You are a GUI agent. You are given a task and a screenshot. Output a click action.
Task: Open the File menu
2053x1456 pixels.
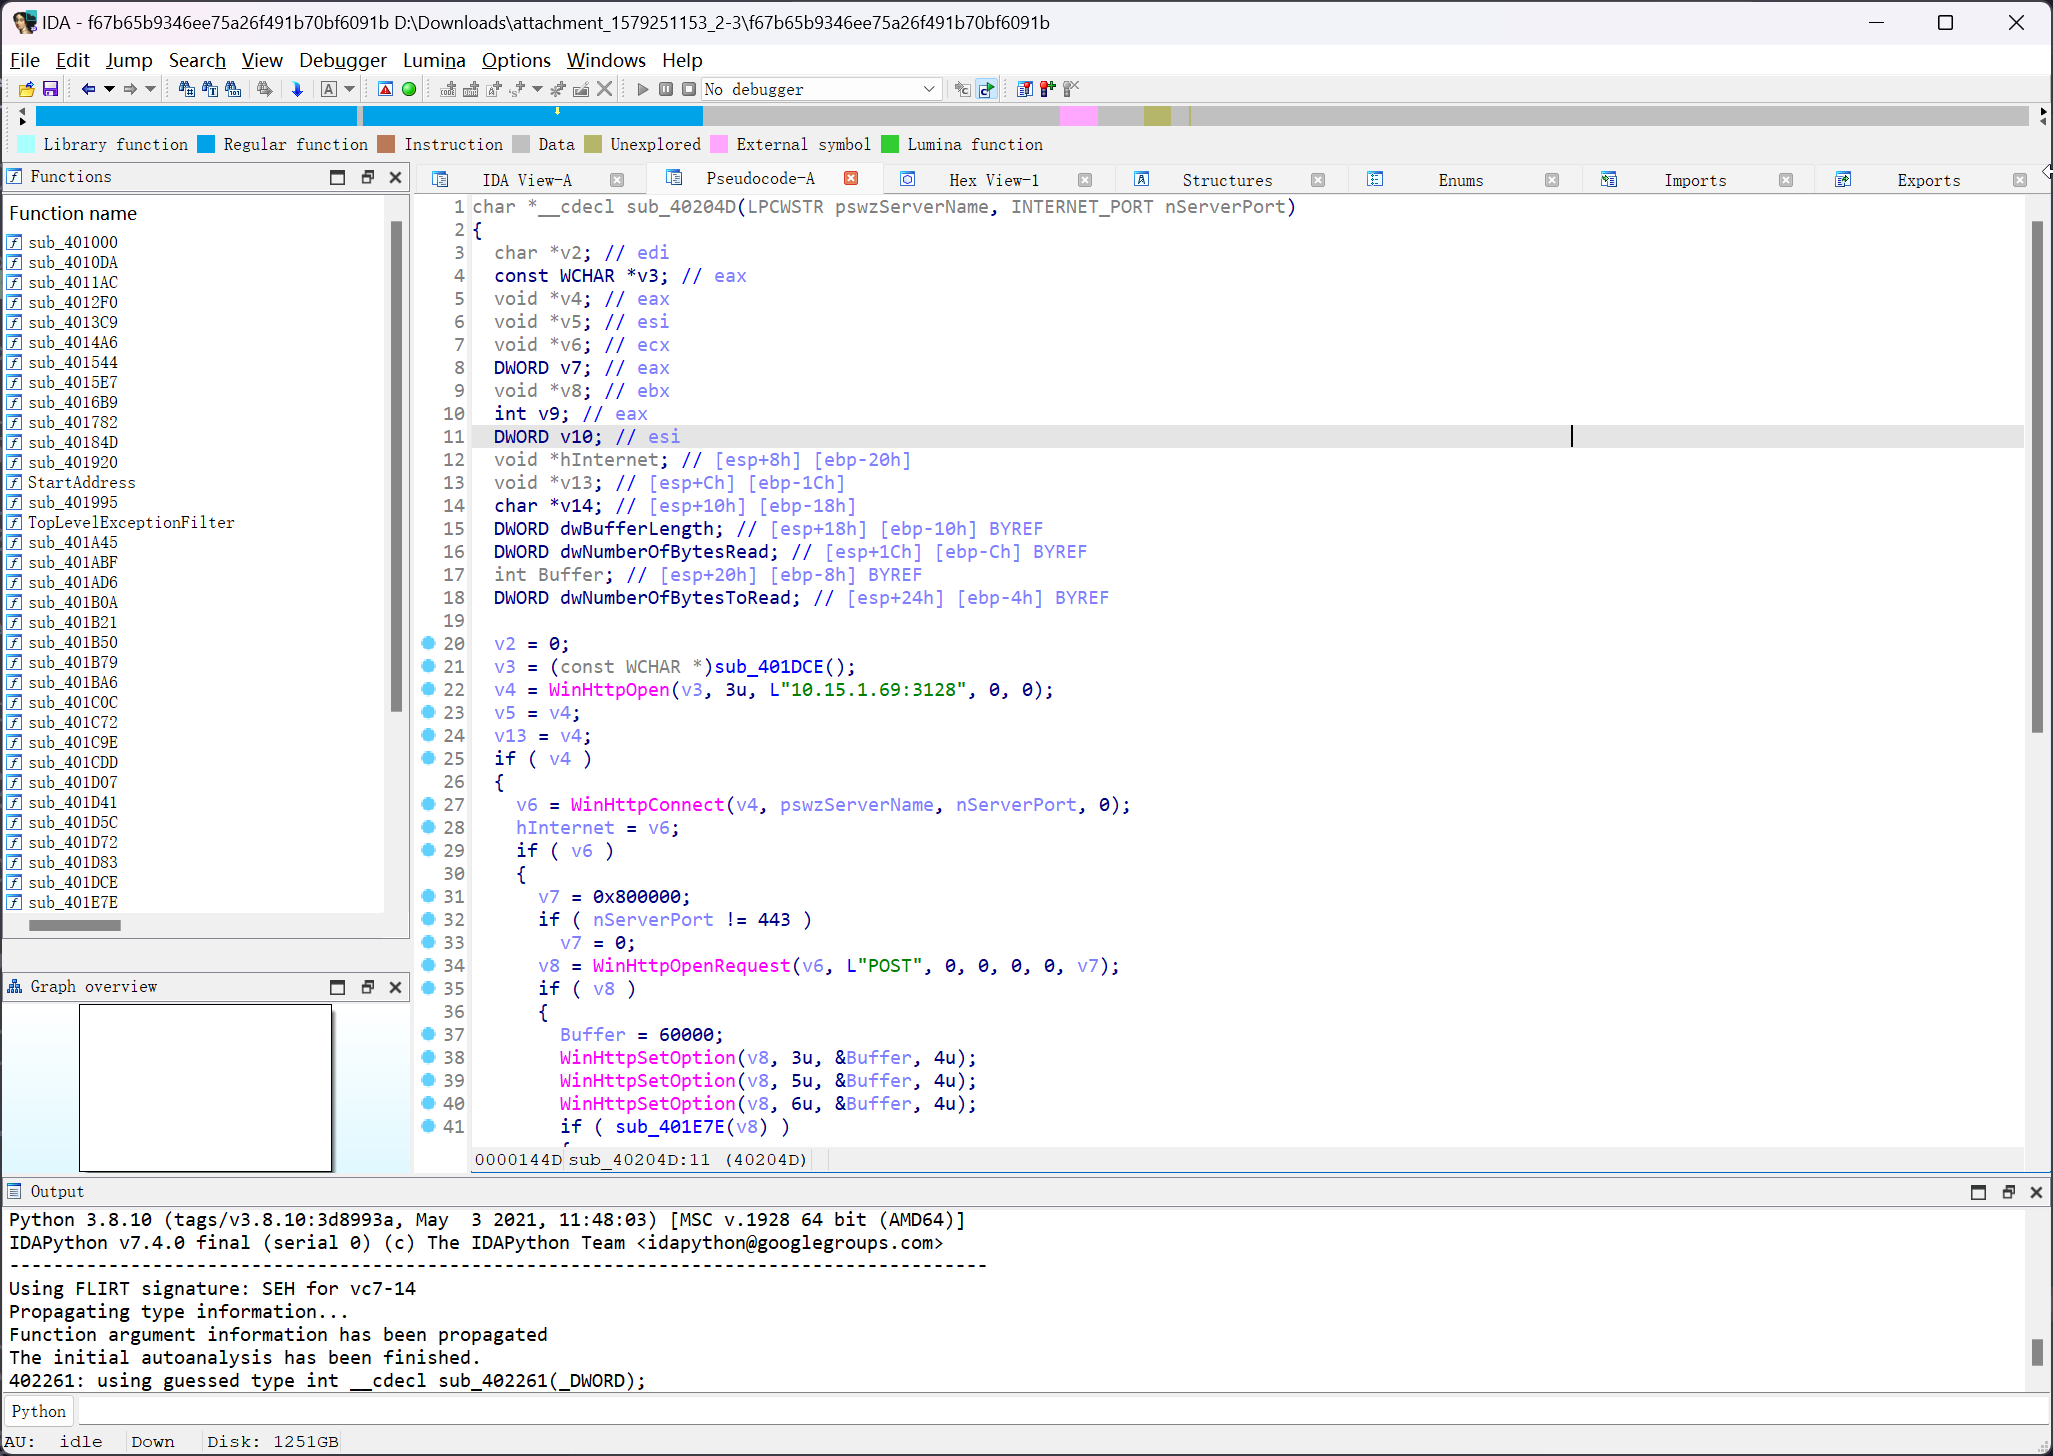pos(24,60)
